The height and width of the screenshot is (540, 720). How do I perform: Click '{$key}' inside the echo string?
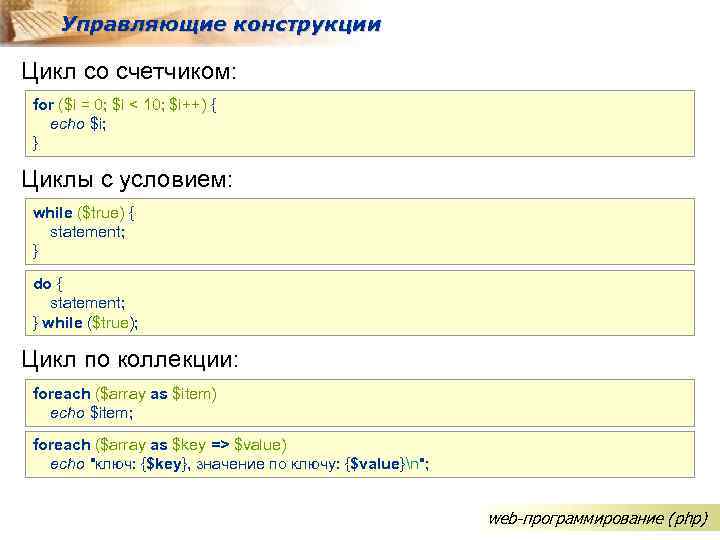tap(164, 464)
